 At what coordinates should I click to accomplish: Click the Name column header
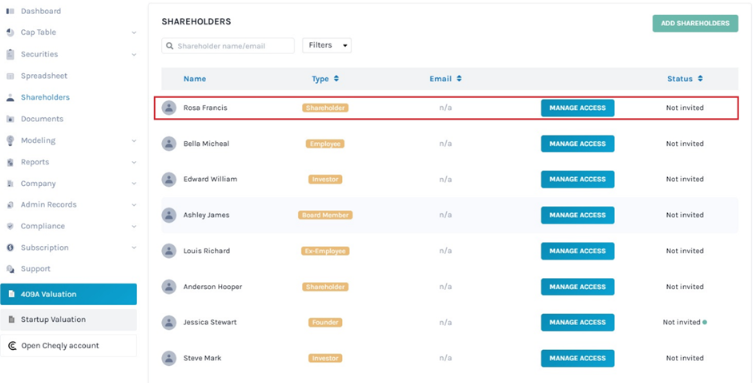coord(195,78)
